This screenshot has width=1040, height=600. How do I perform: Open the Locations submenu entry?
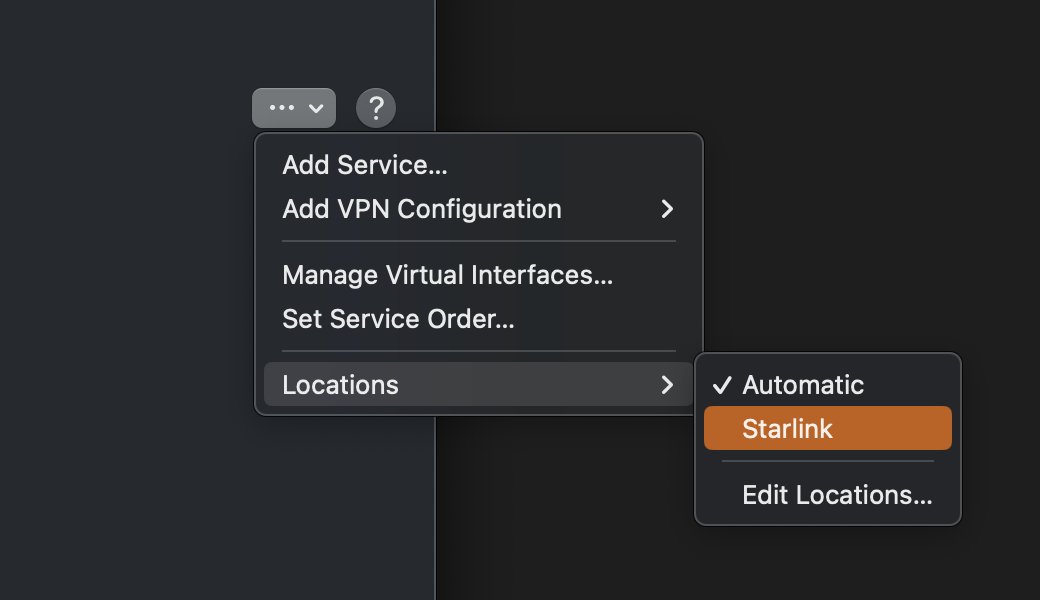[x=478, y=385]
